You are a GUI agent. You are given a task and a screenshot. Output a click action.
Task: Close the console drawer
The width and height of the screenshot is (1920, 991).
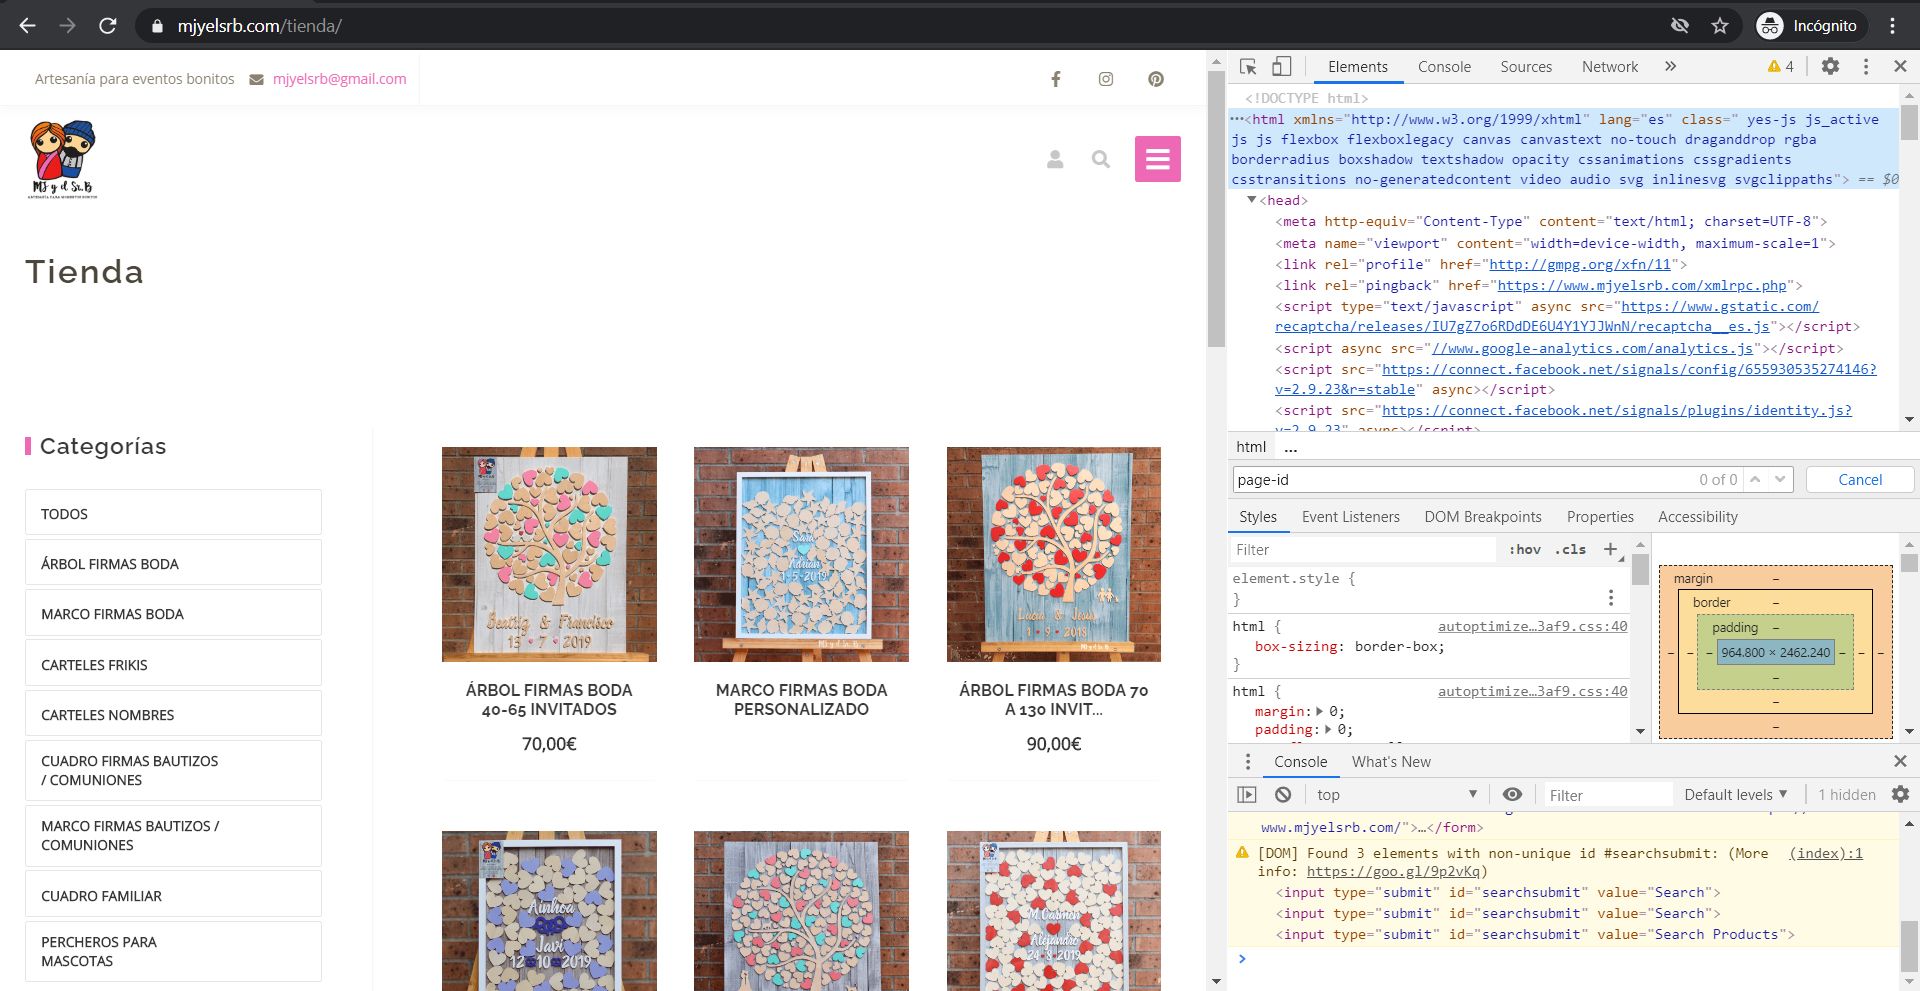coord(1900,762)
